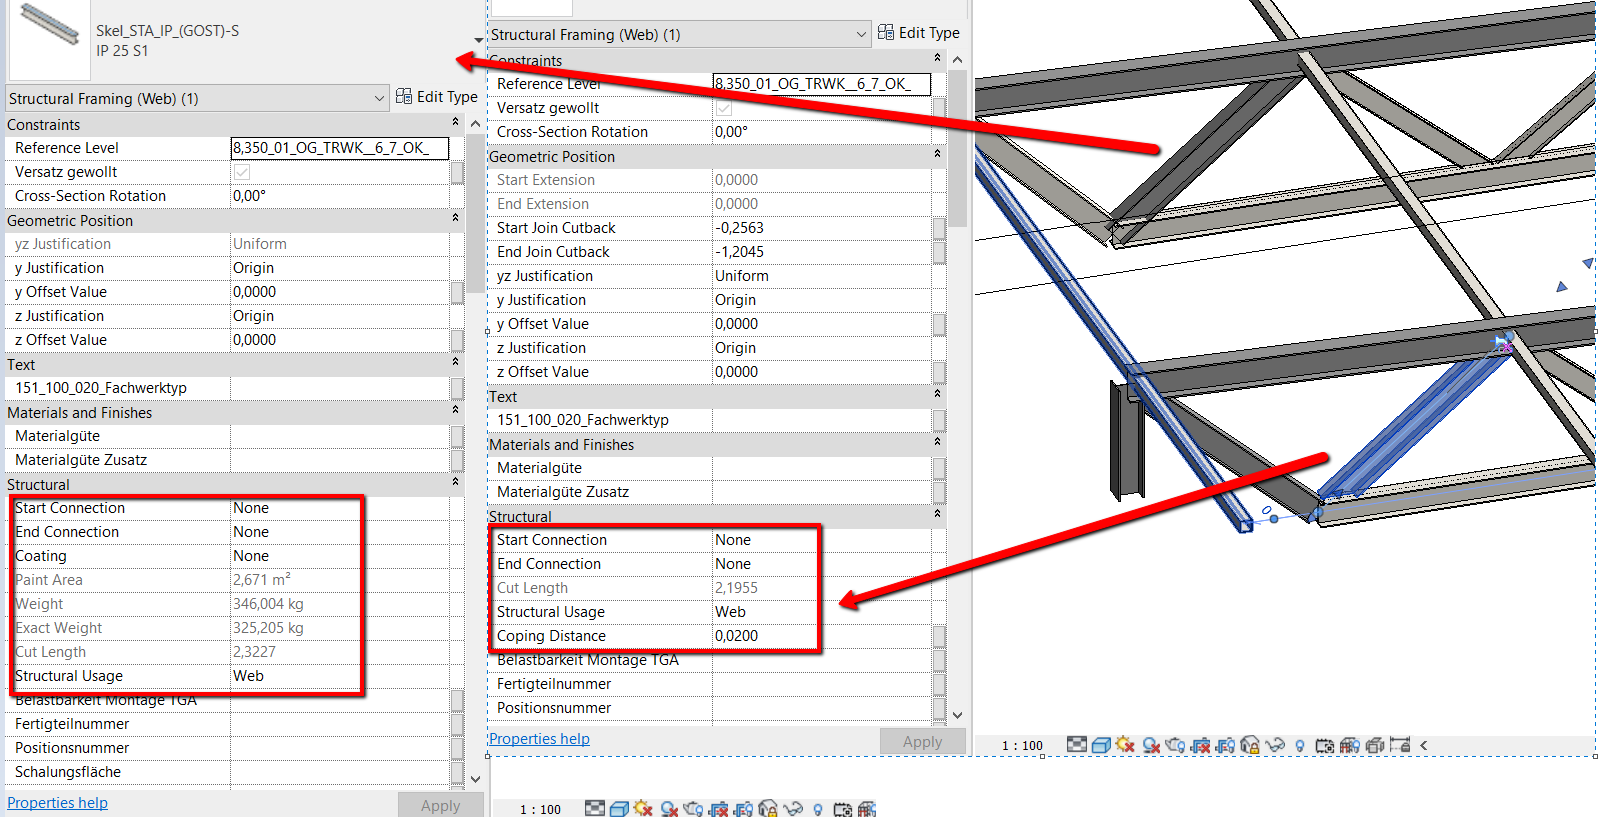Click Edit Type in the left panel
Screen dimensions: 1603x817
(436, 97)
